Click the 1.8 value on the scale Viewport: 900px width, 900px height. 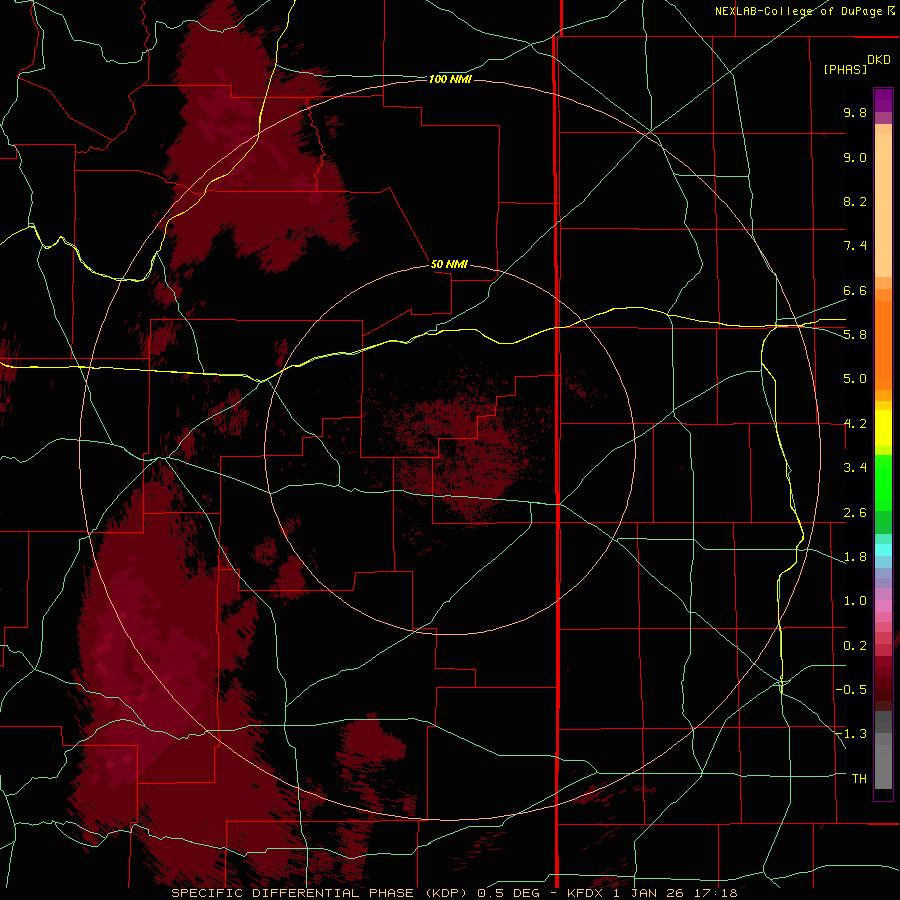[855, 557]
